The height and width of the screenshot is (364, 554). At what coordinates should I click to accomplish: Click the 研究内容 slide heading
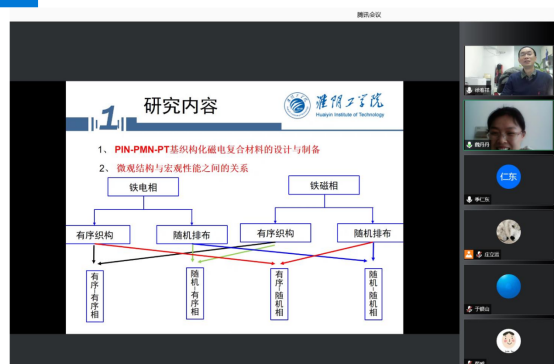(x=181, y=106)
